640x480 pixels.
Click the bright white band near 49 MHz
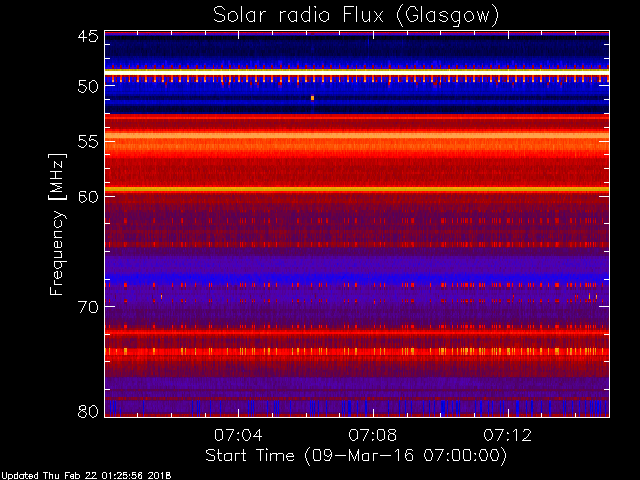[357, 72]
